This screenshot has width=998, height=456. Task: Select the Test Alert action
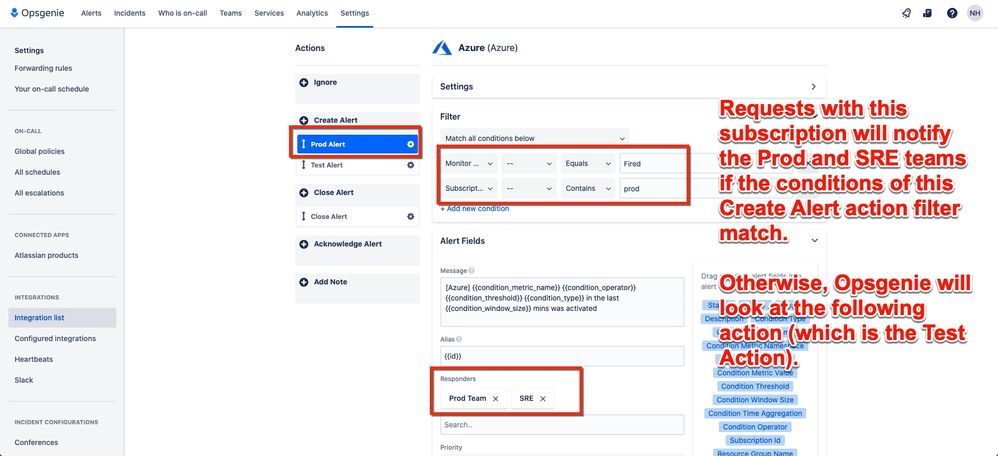[x=357, y=165]
